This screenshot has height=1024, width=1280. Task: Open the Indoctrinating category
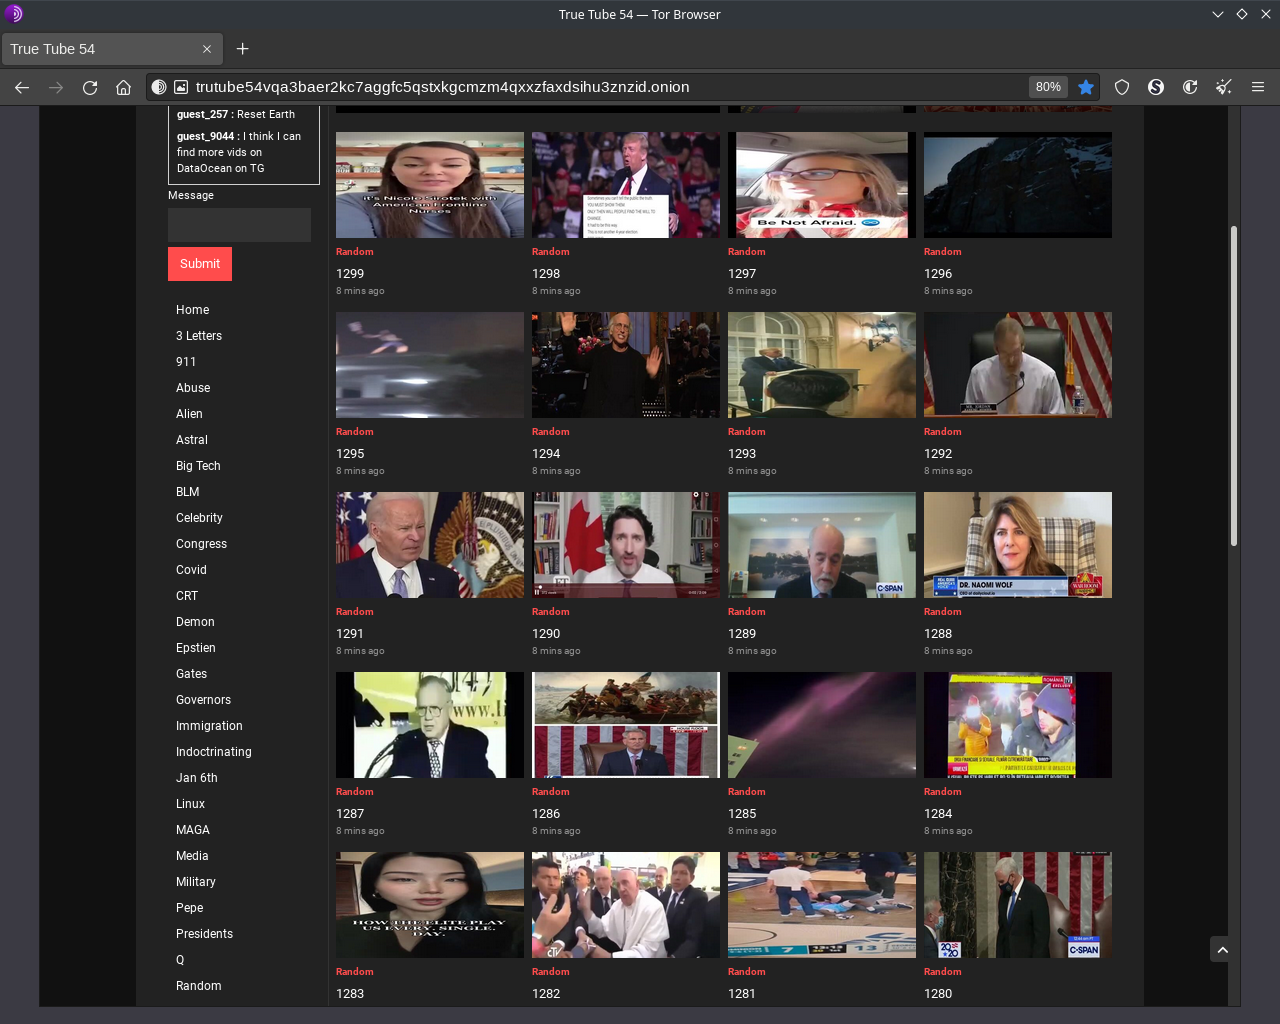click(x=214, y=752)
